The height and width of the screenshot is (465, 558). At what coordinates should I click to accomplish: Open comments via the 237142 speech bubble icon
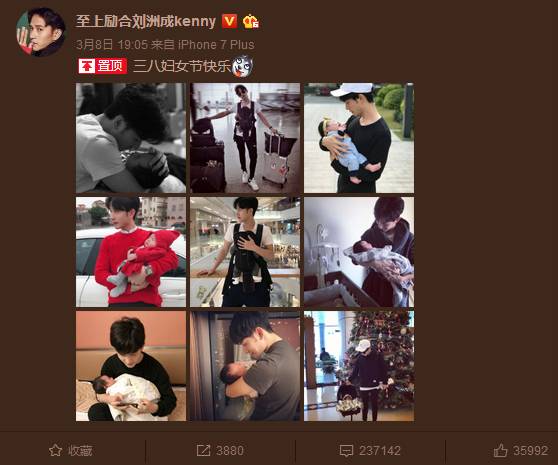[346, 451]
